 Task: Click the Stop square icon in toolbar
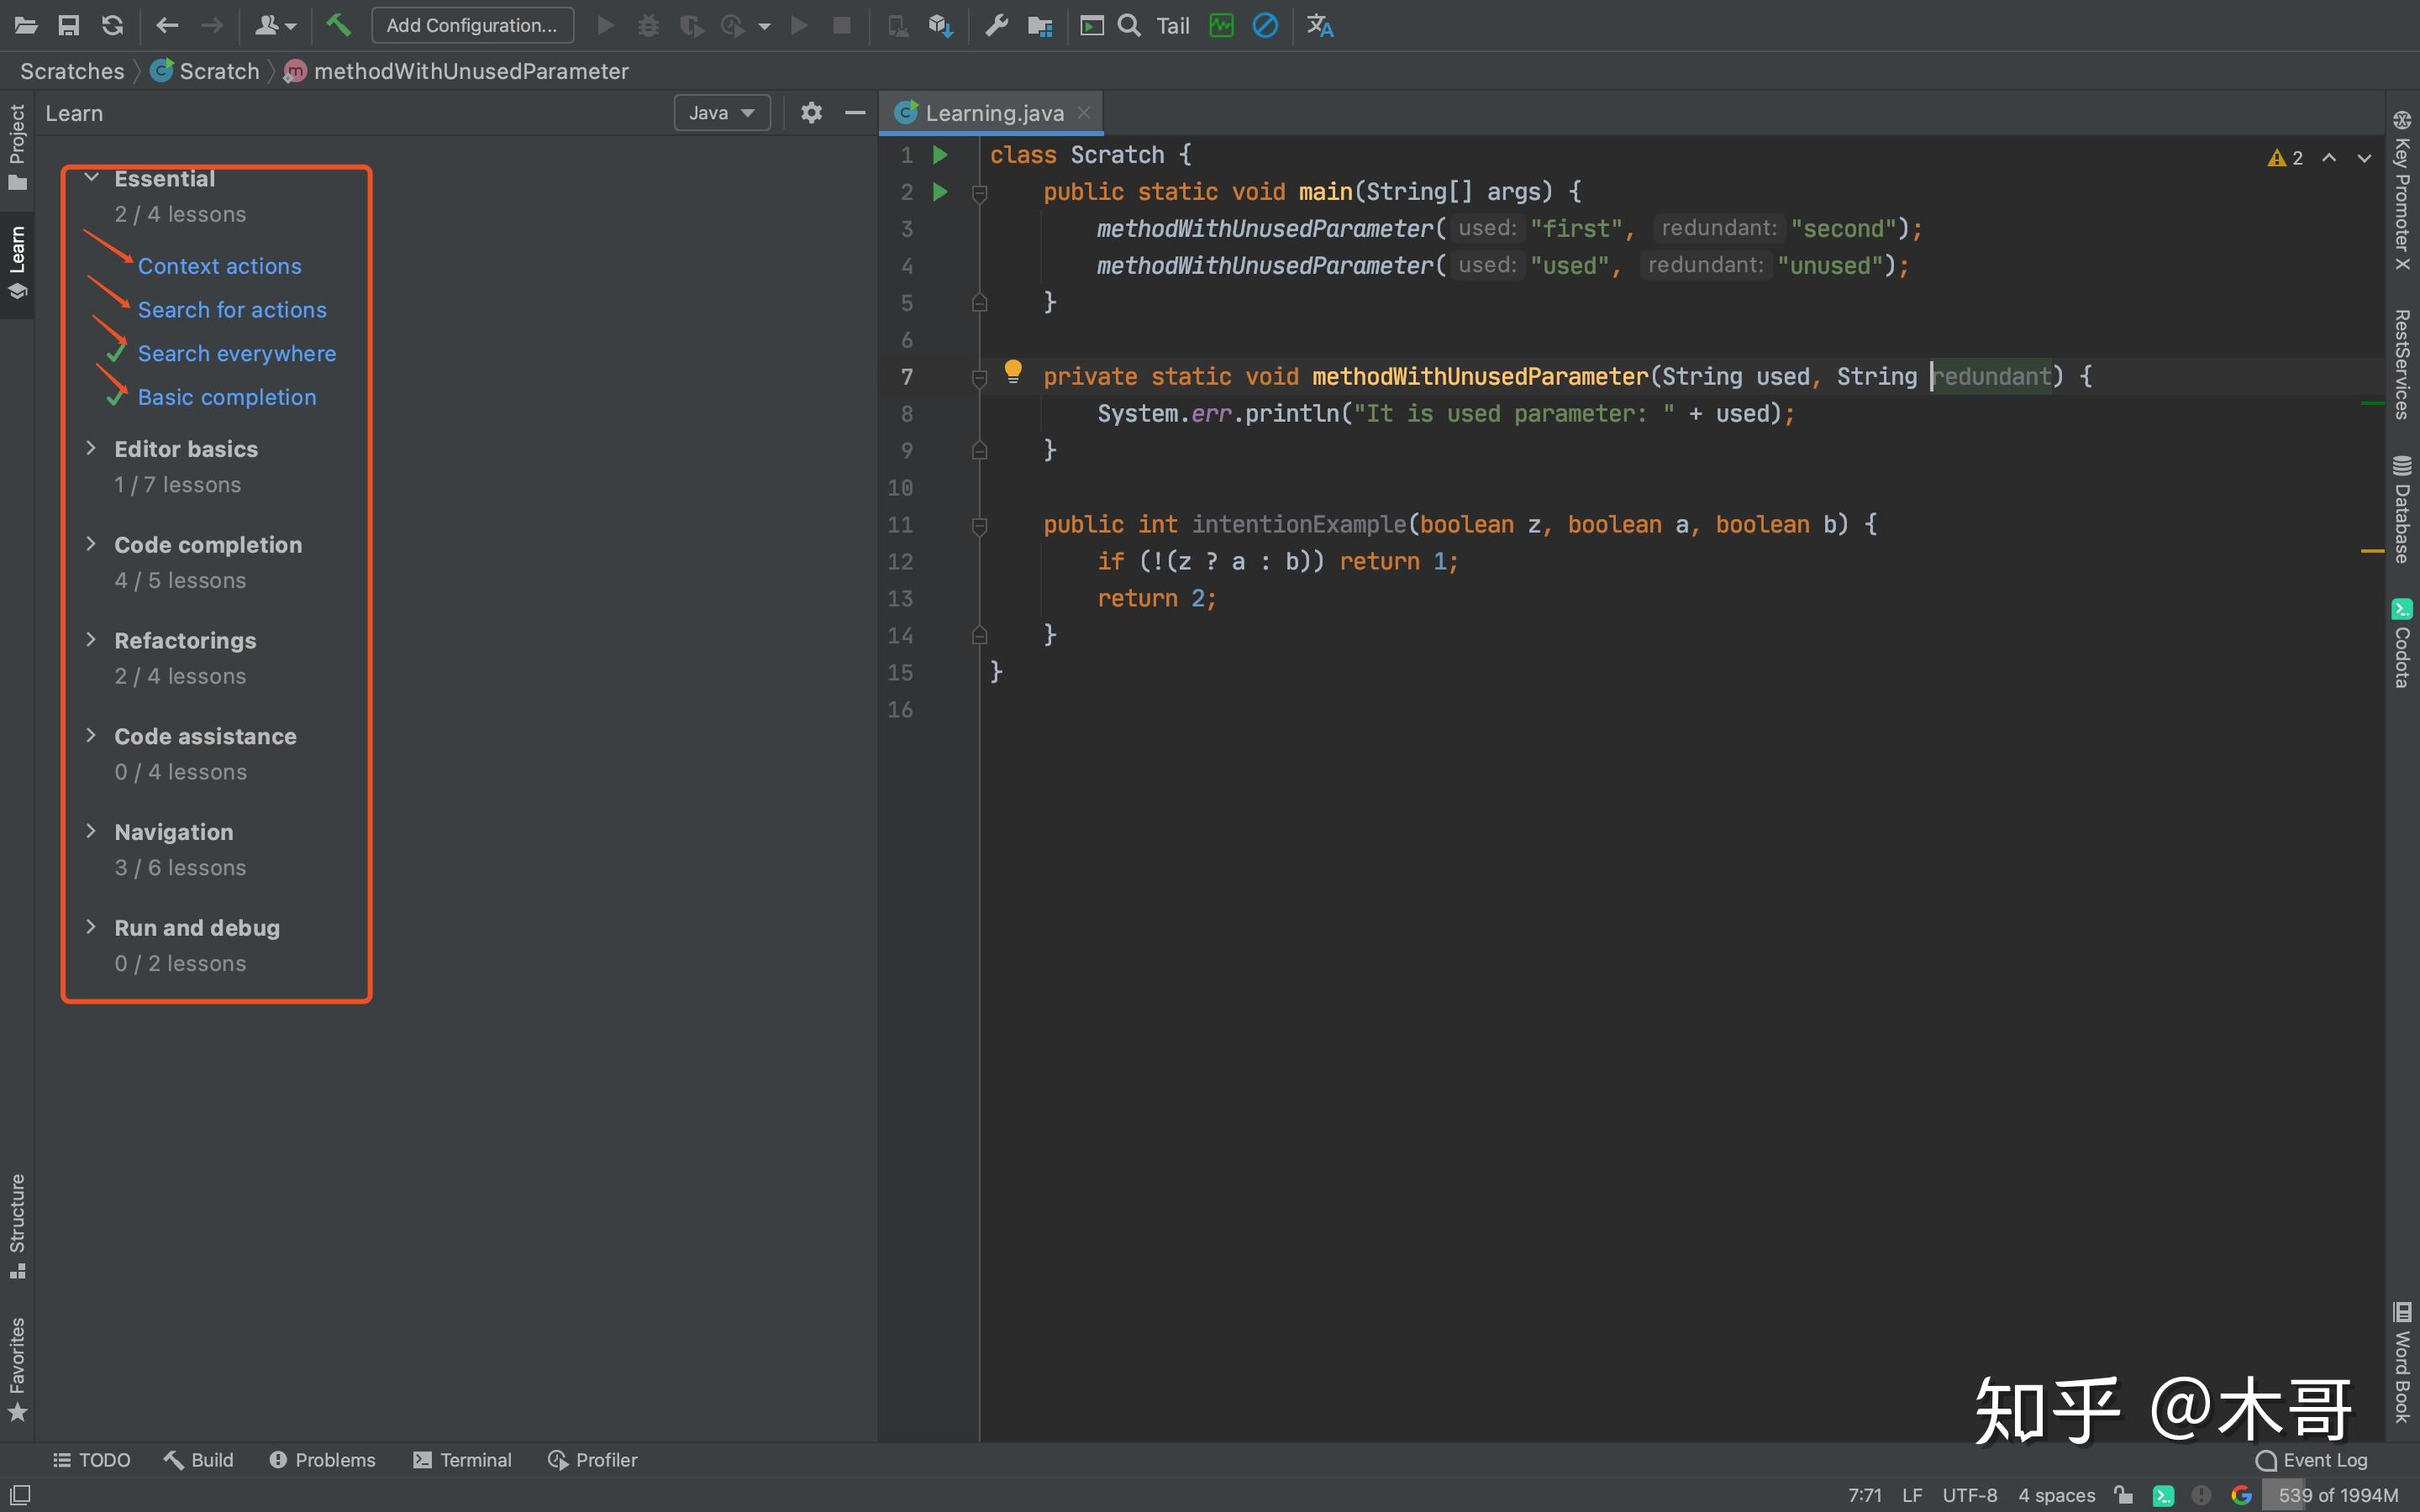(x=842, y=26)
